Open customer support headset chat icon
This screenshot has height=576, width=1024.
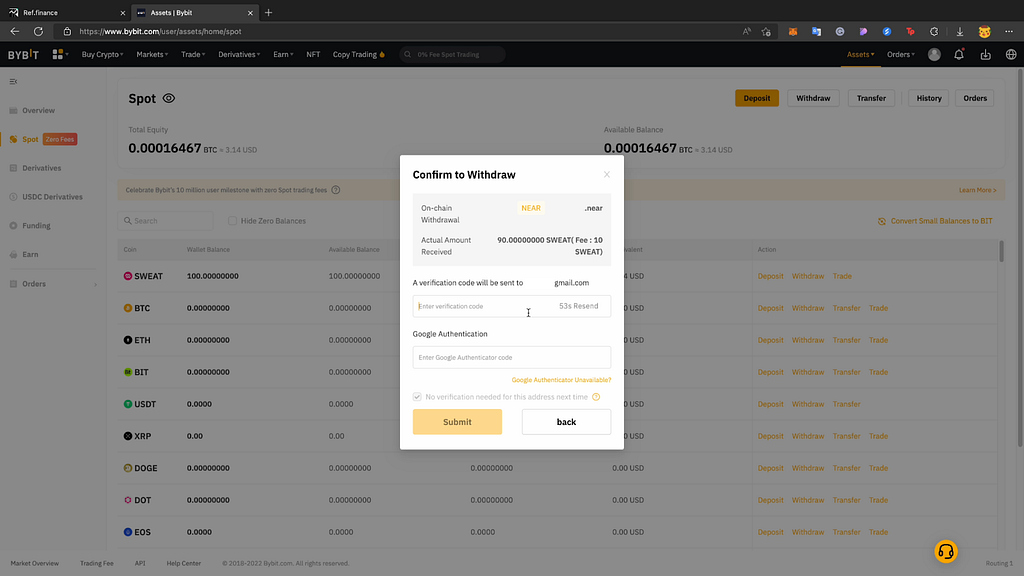pos(946,552)
